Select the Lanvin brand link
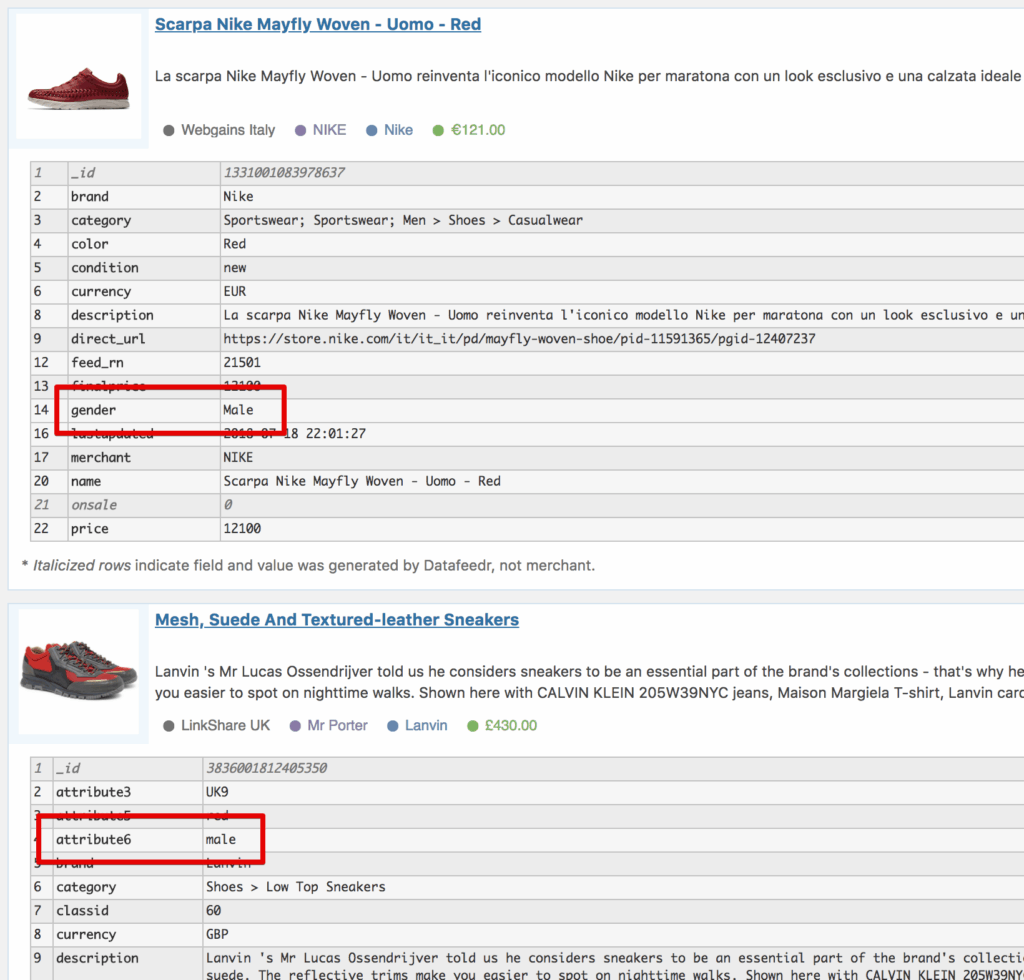 coord(426,726)
